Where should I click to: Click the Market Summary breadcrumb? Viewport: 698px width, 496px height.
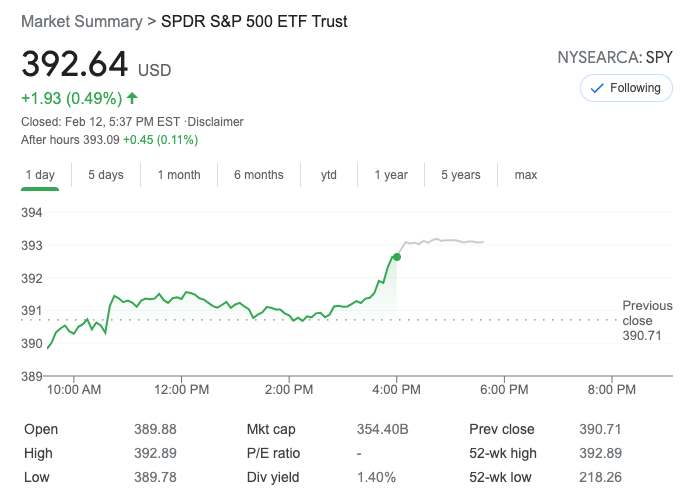pyautogui.click(x=80, y=21)
